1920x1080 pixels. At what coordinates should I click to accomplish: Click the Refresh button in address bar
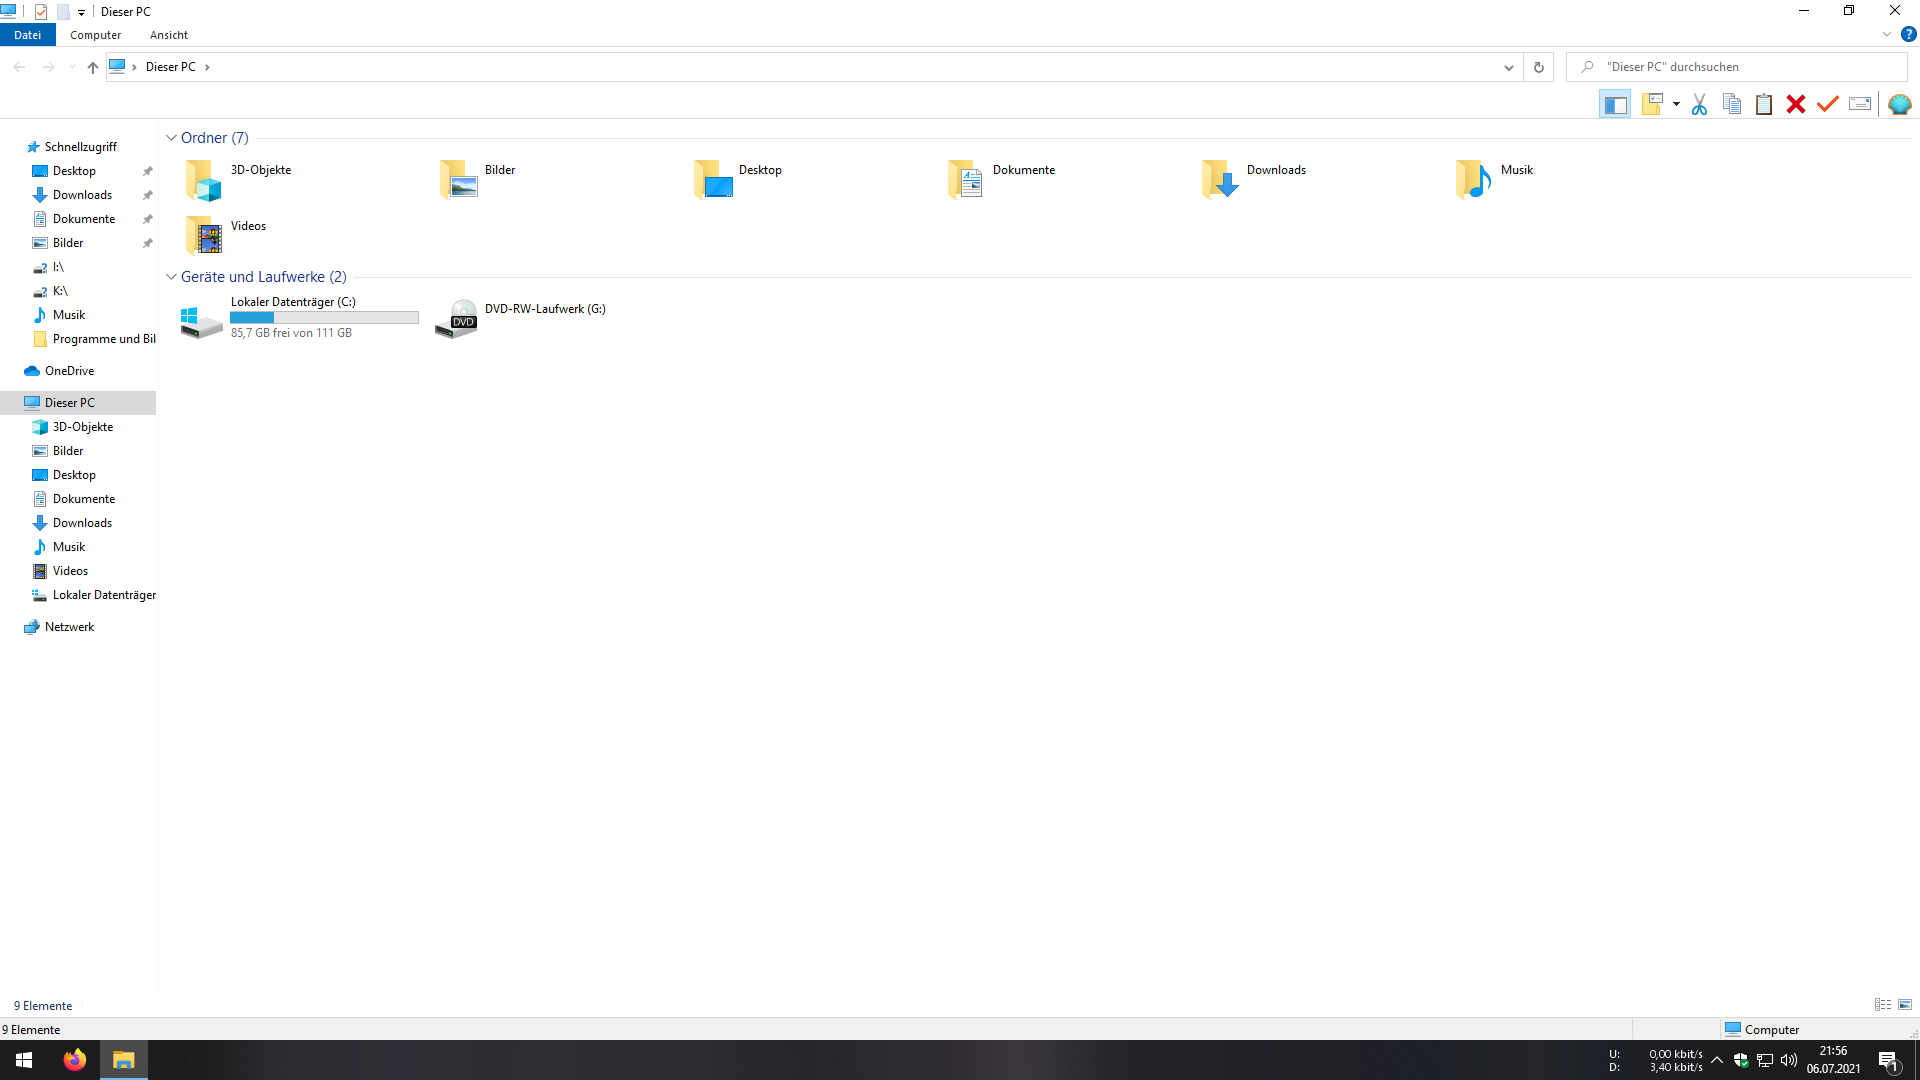[x=1539, y=67]
